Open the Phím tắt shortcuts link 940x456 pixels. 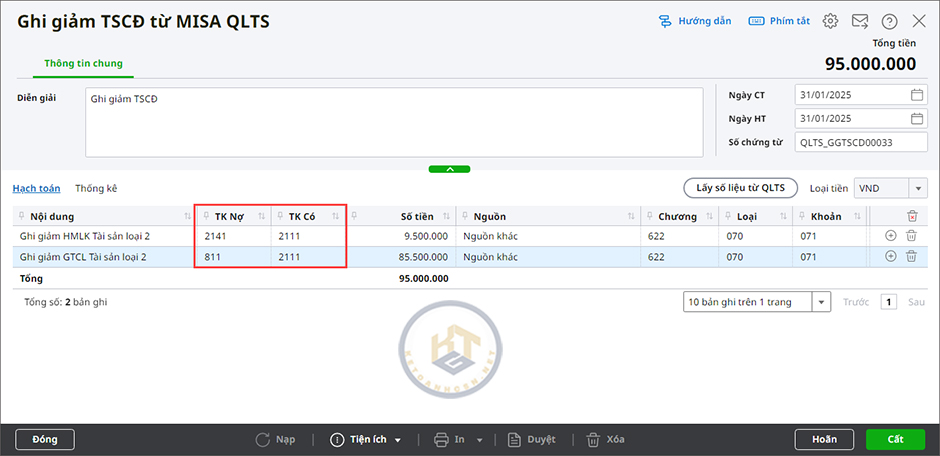tap(780, 21)
